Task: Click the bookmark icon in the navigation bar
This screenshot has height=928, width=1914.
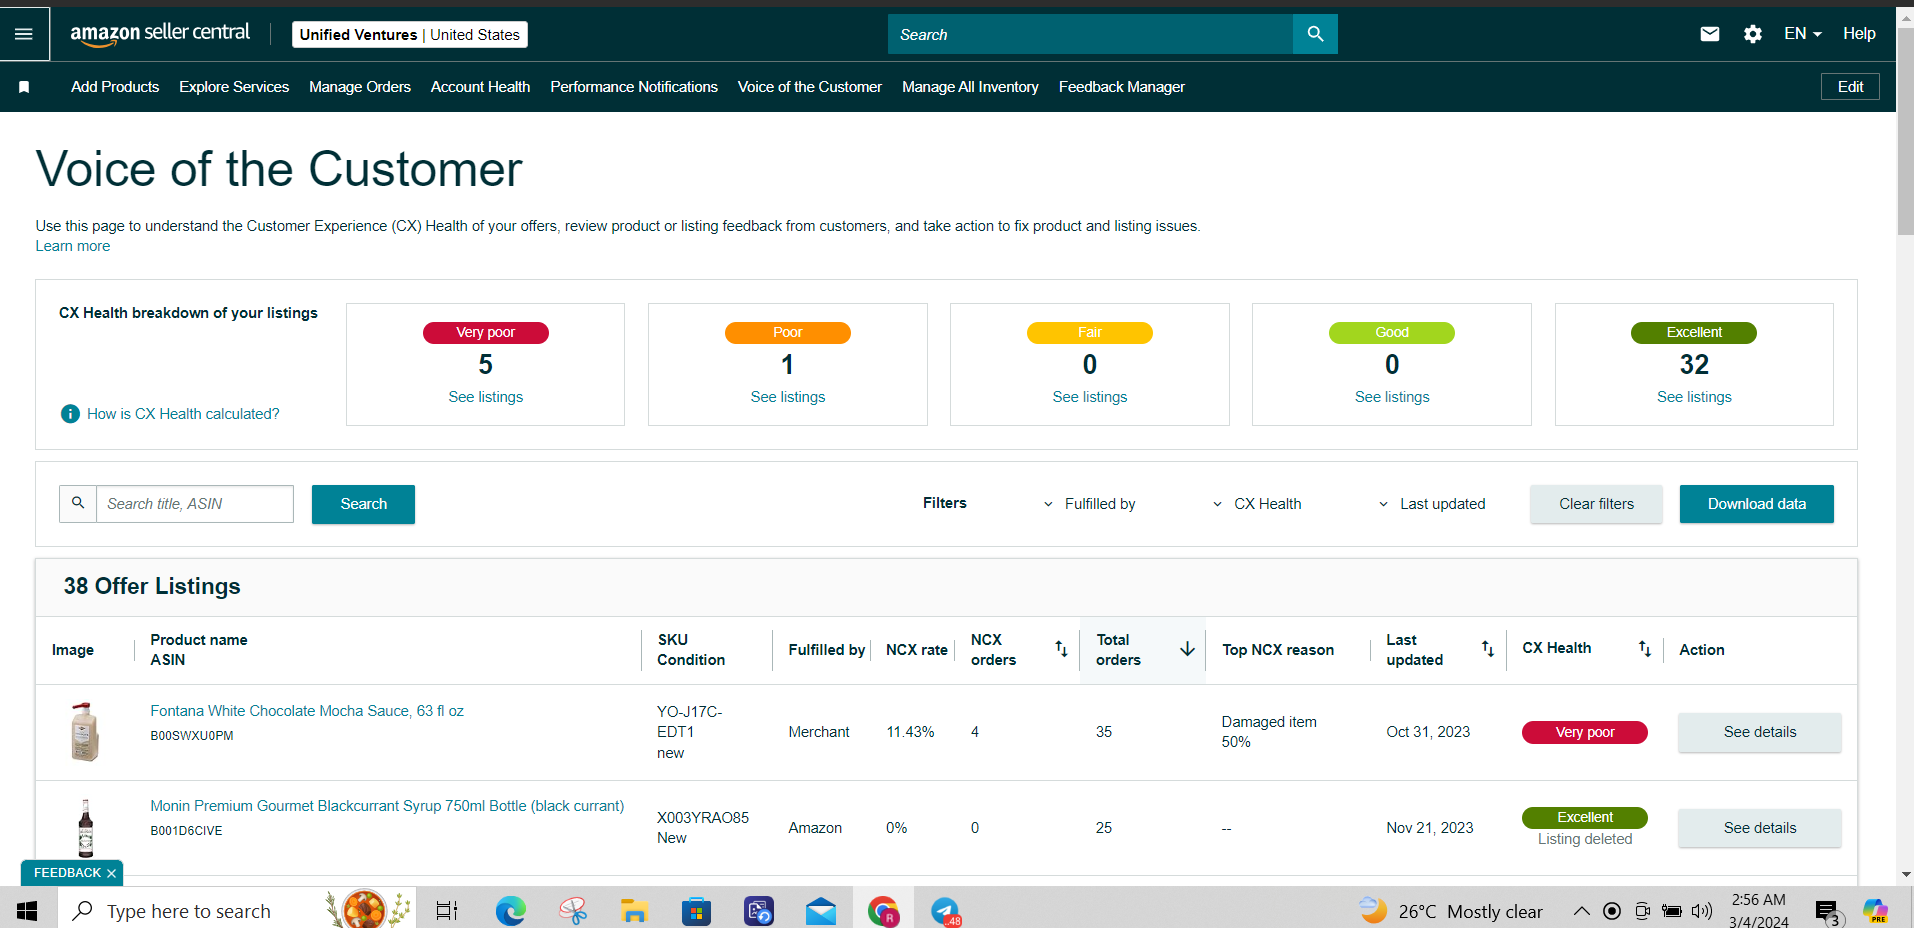Action: pyautogui.click(x=24, y=87)
